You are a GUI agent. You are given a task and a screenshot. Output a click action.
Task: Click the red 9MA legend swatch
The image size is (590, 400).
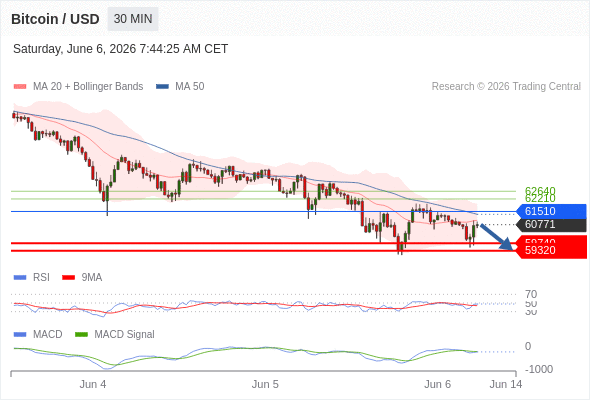click(68, 278)
